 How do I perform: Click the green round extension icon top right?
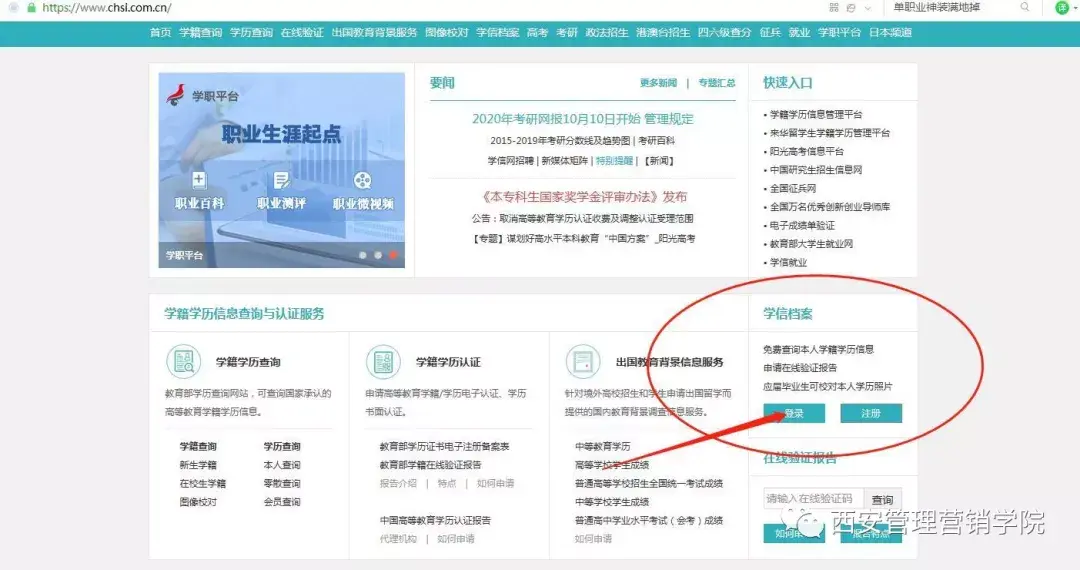tap(1062, 8)
